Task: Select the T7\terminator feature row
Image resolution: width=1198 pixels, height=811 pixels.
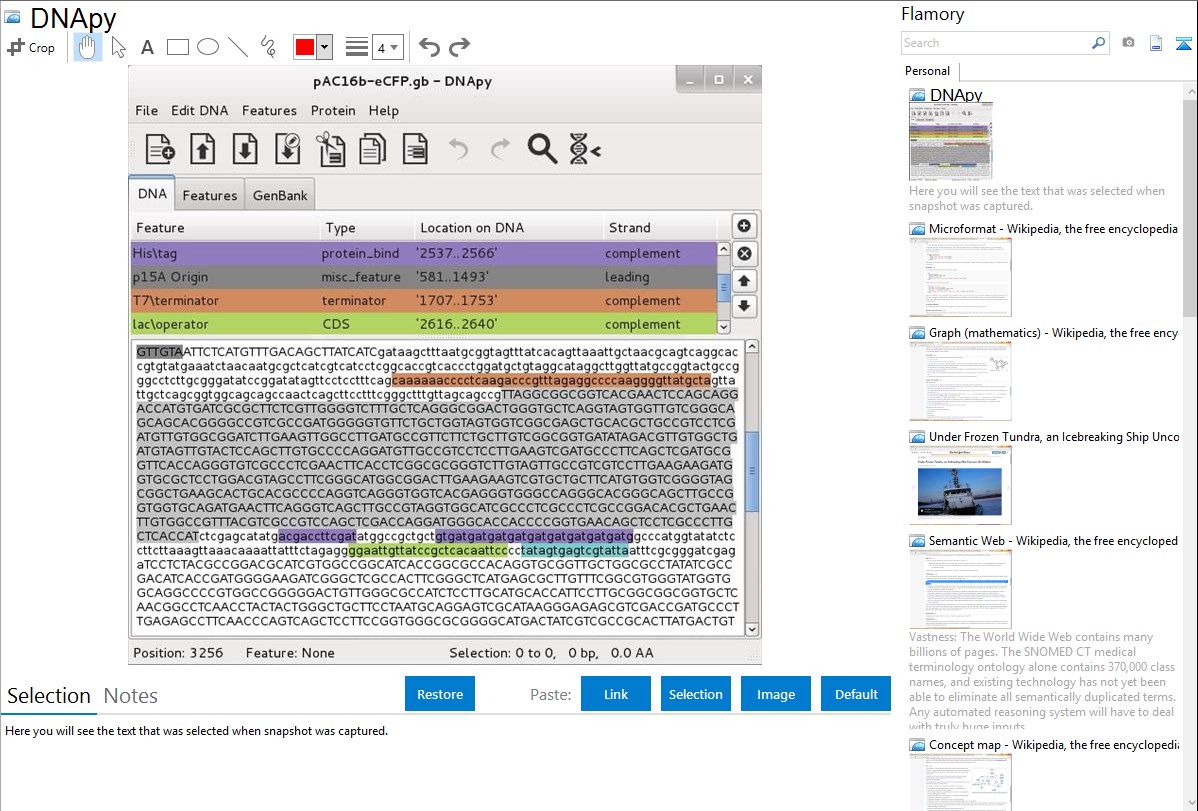Action: point(424,300)
